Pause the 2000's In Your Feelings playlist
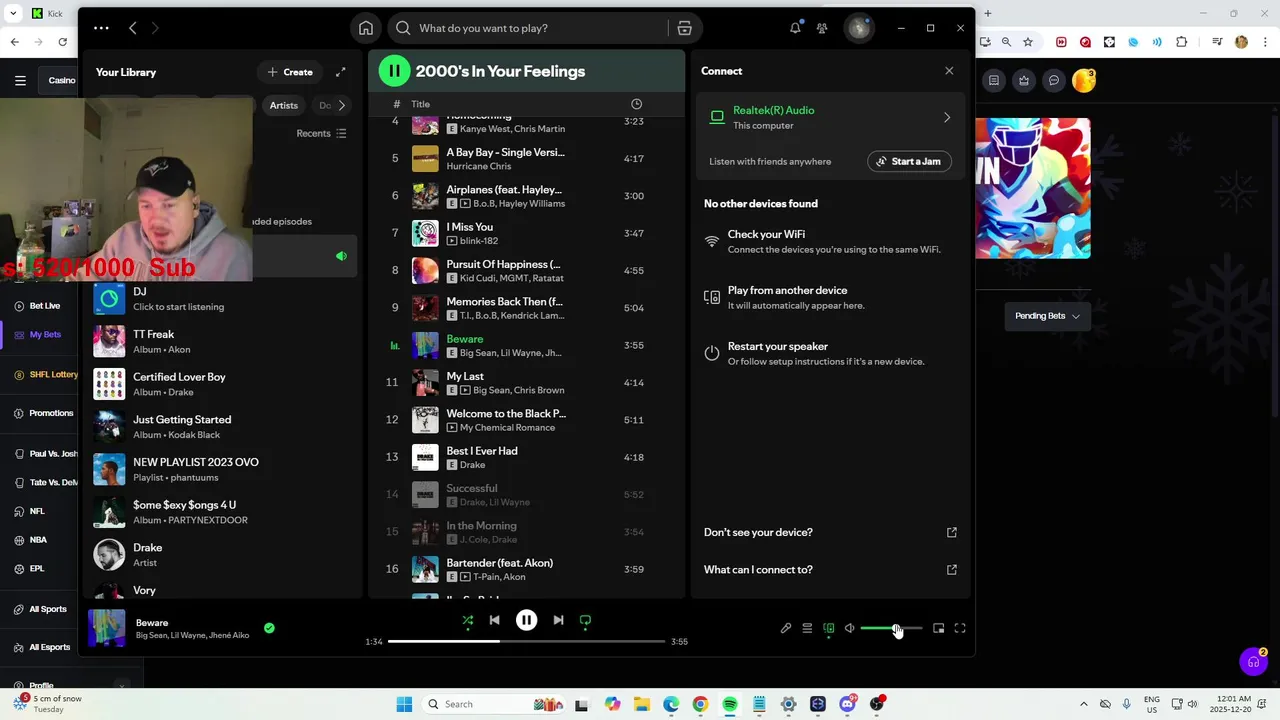 (x=395, y=71)
